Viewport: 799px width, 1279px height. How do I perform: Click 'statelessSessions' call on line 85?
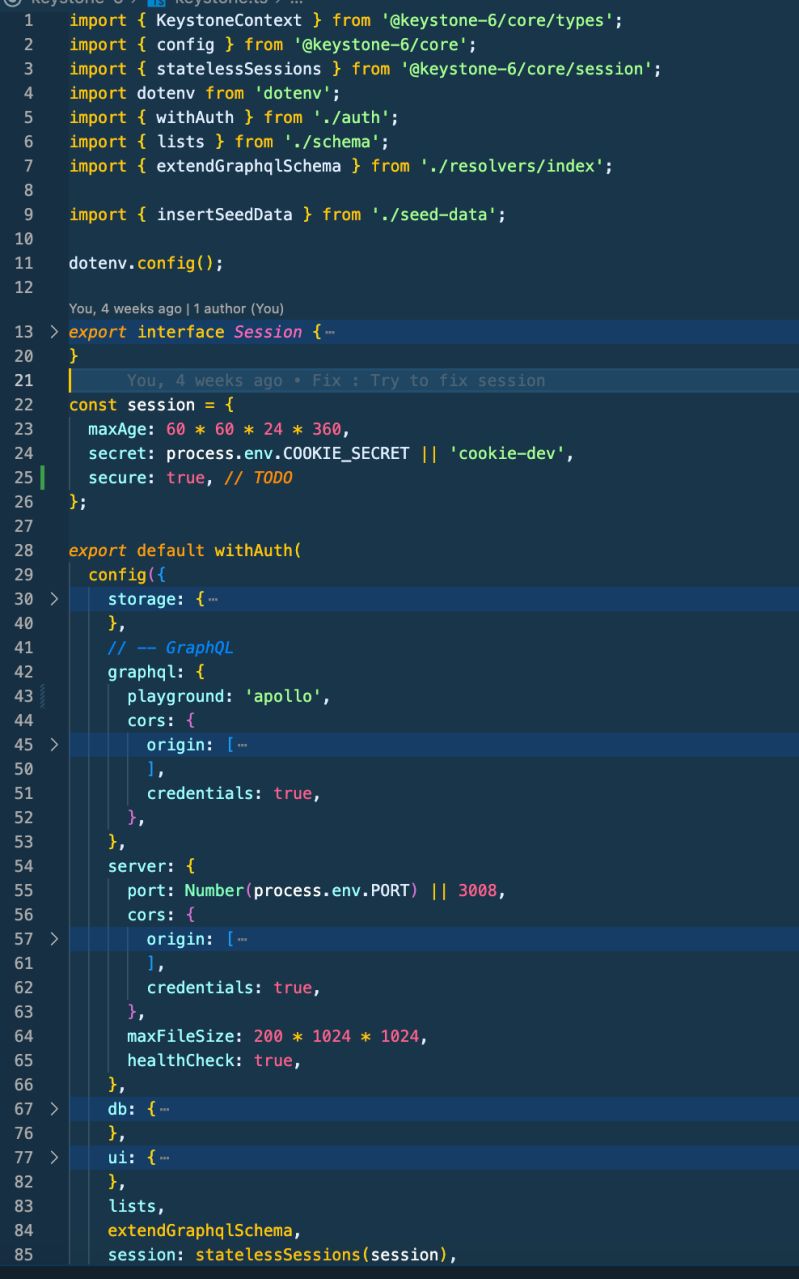point(278,1255)
